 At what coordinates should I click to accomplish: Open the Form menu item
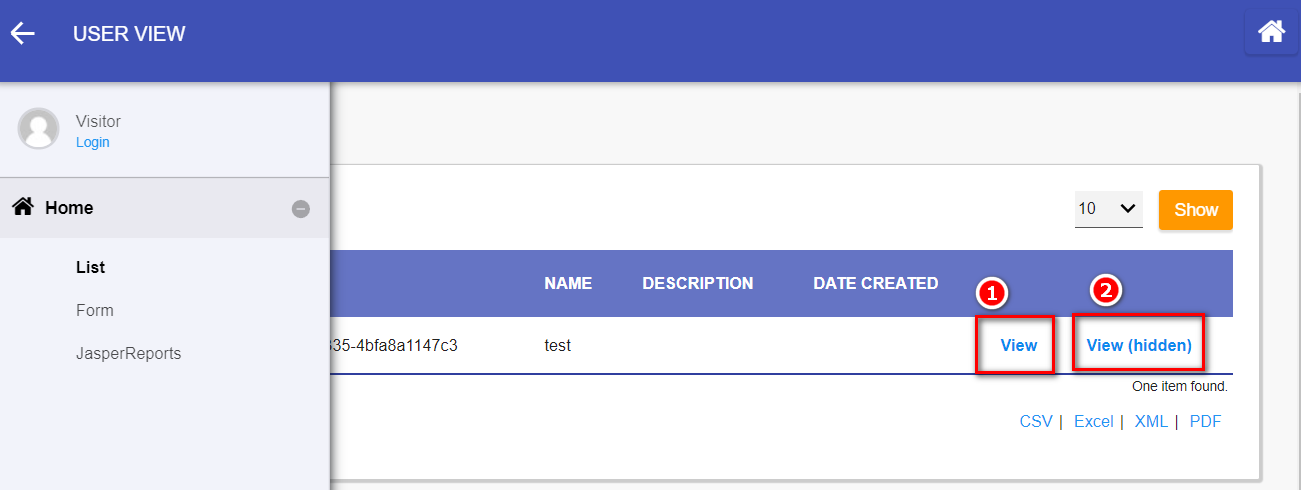tap(95, 310)
